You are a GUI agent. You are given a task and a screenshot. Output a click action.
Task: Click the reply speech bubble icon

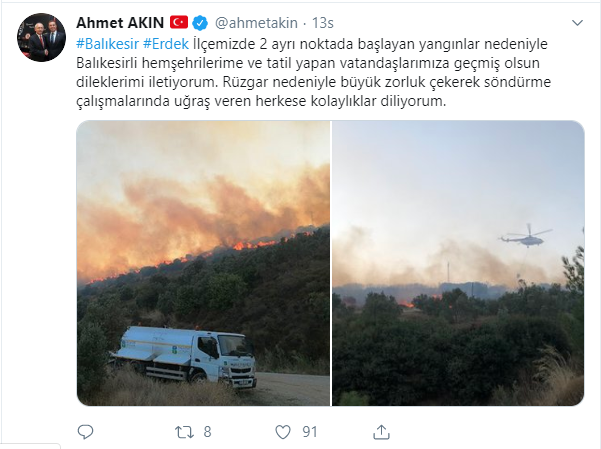click(85, 432)
